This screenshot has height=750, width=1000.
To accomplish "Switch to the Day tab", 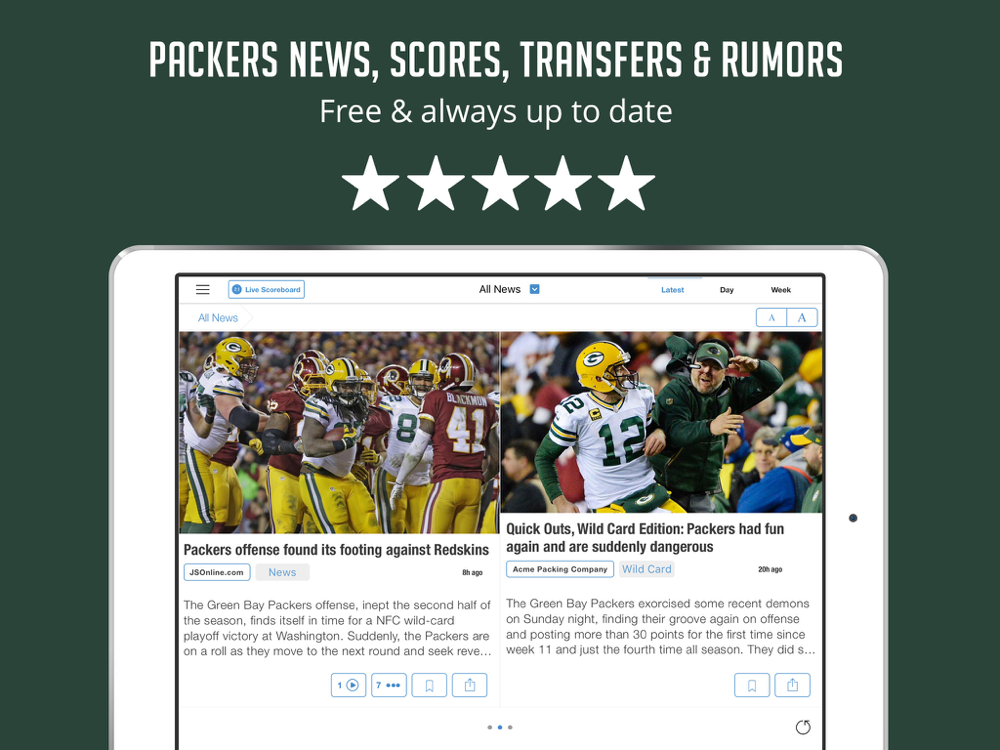I will coord(726,290).
